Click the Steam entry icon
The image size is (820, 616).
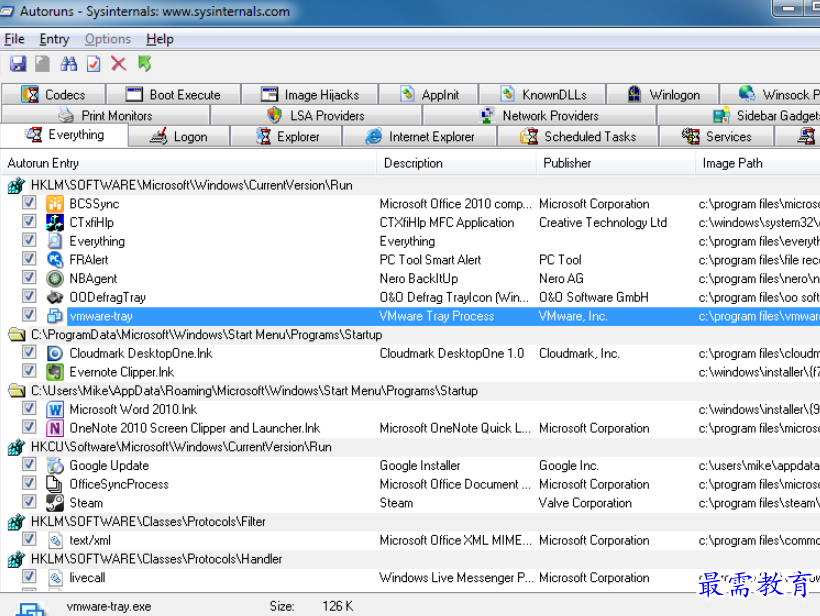(54, 503)
